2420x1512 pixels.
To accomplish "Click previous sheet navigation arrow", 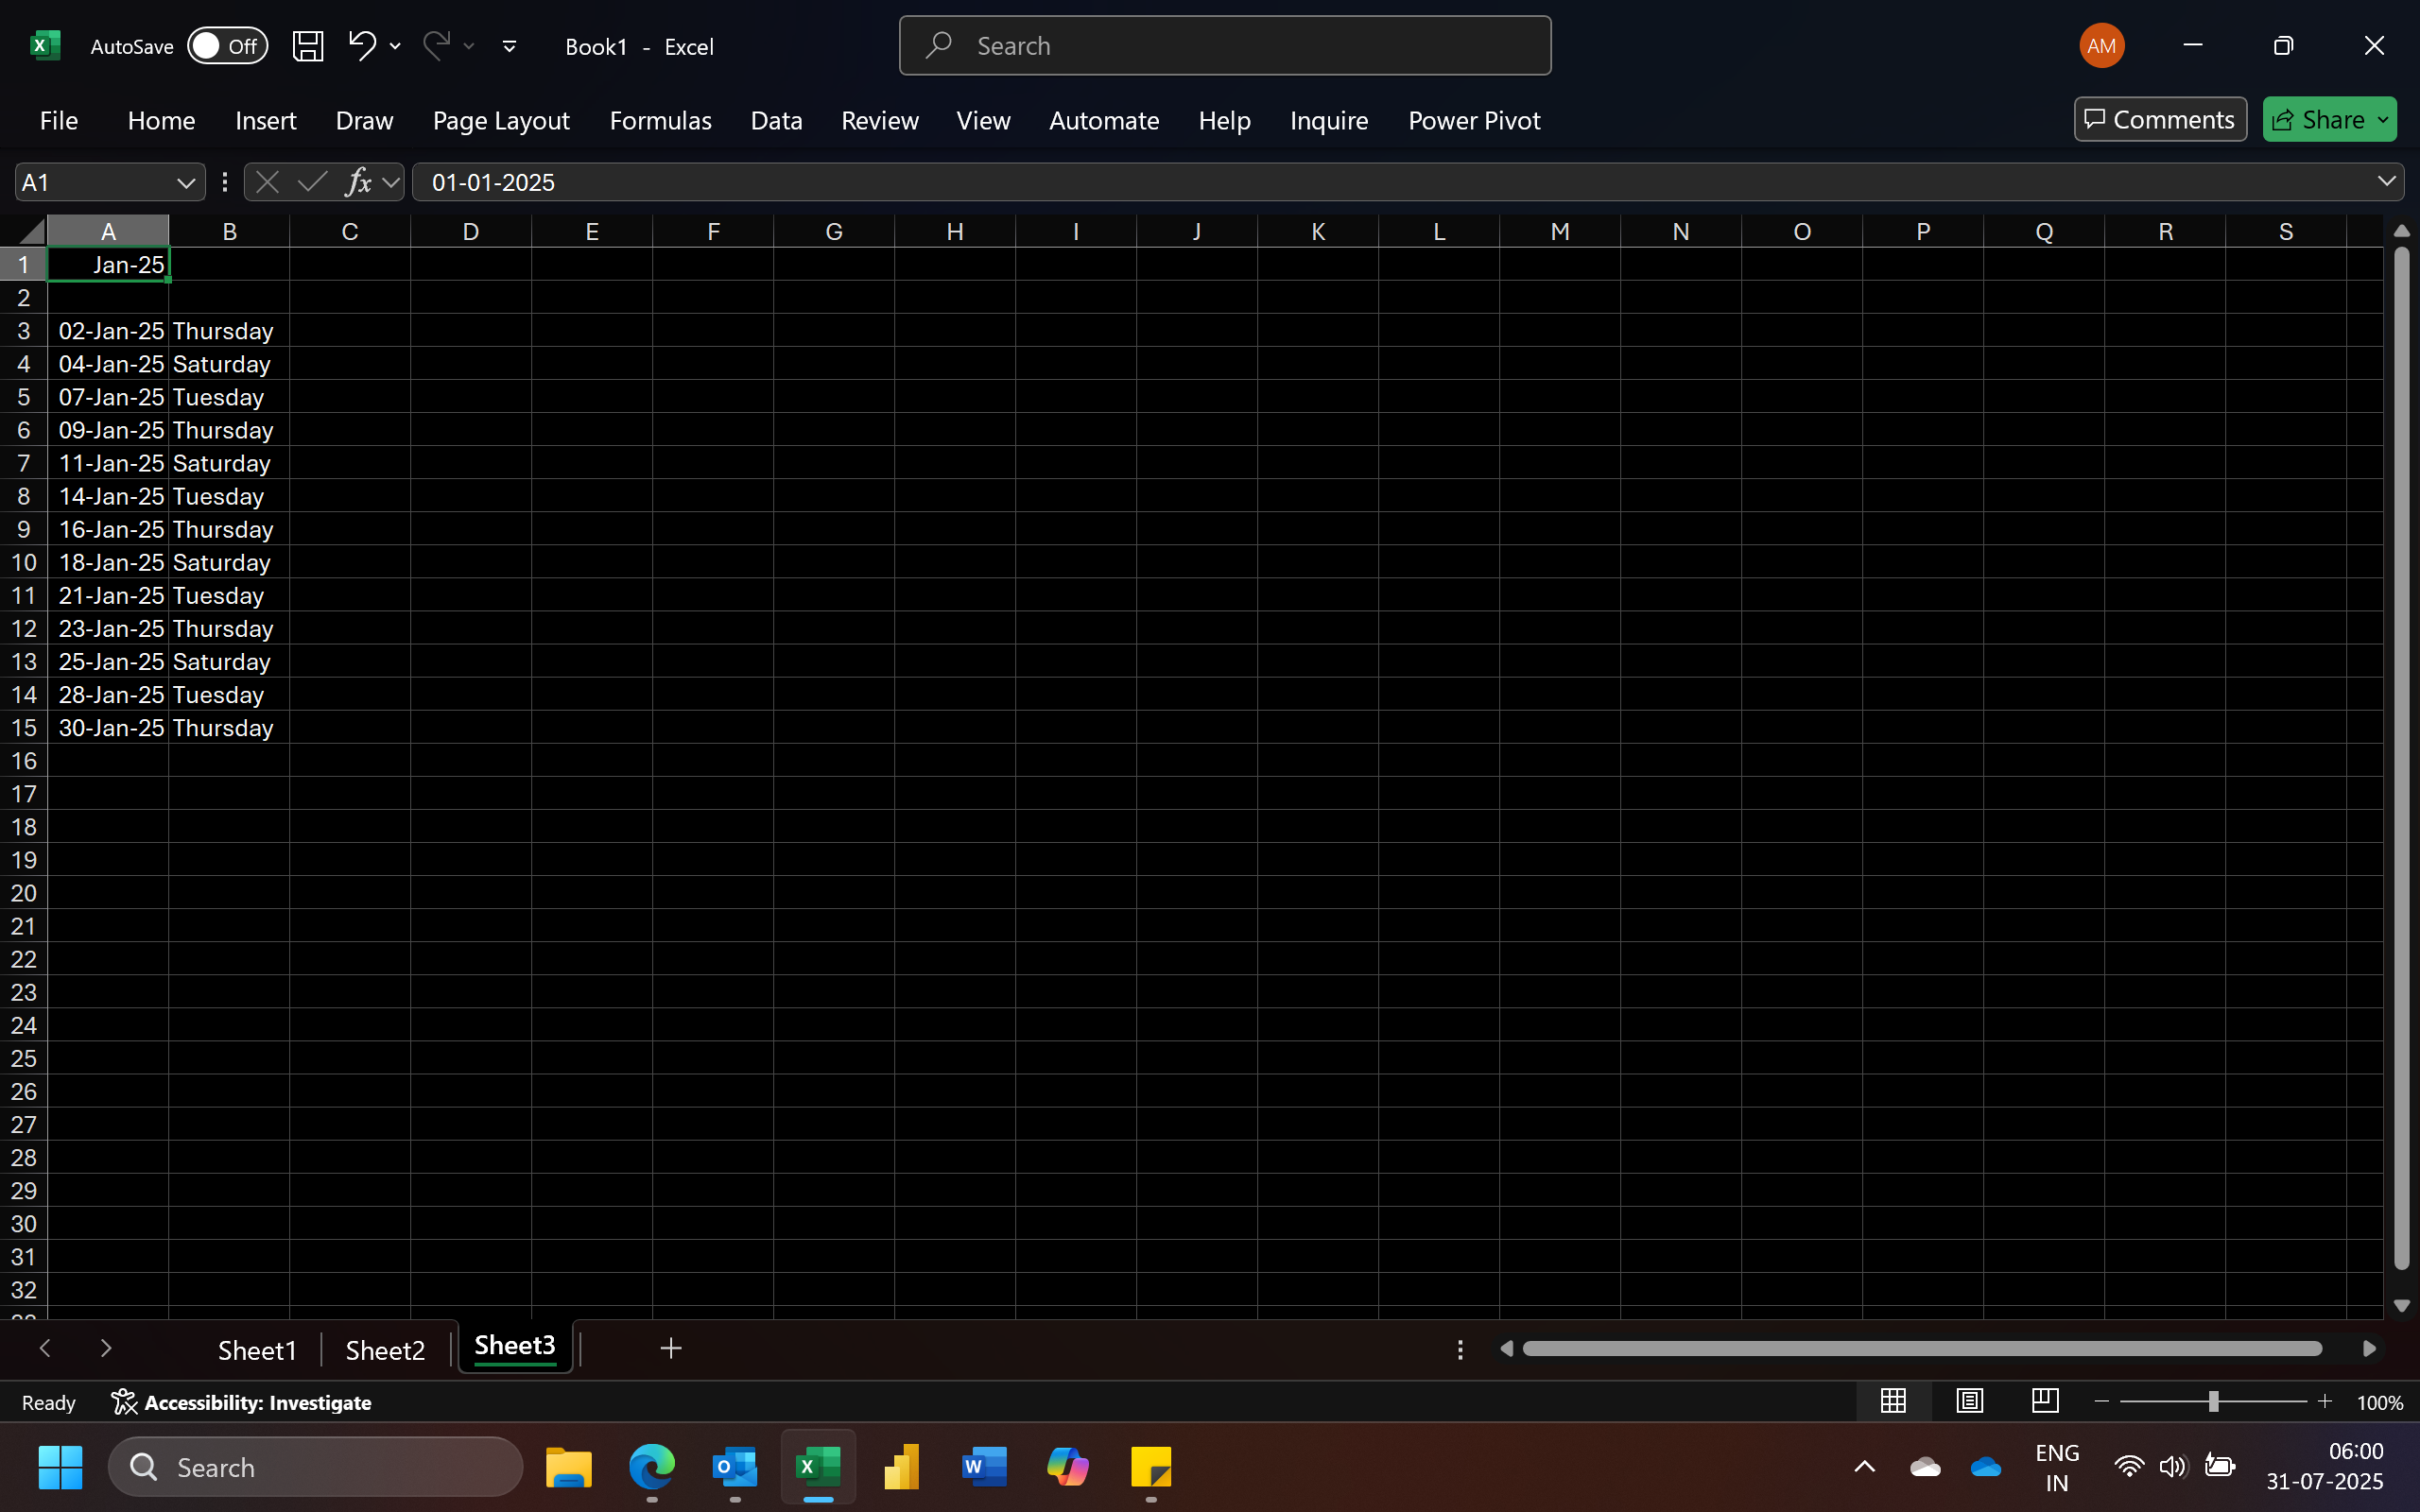I will click(45, 1349).
